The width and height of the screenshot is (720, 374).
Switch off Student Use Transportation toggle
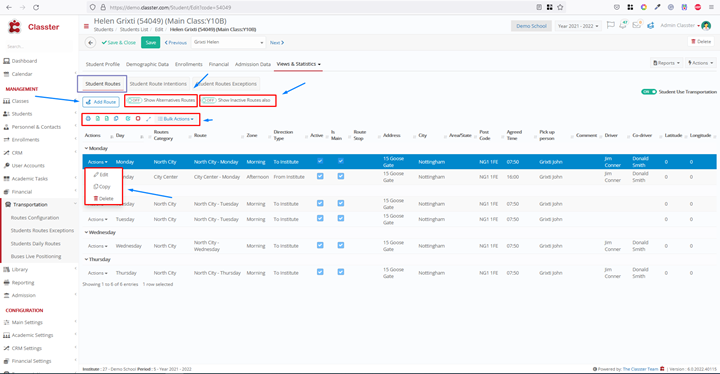point(649,92)
